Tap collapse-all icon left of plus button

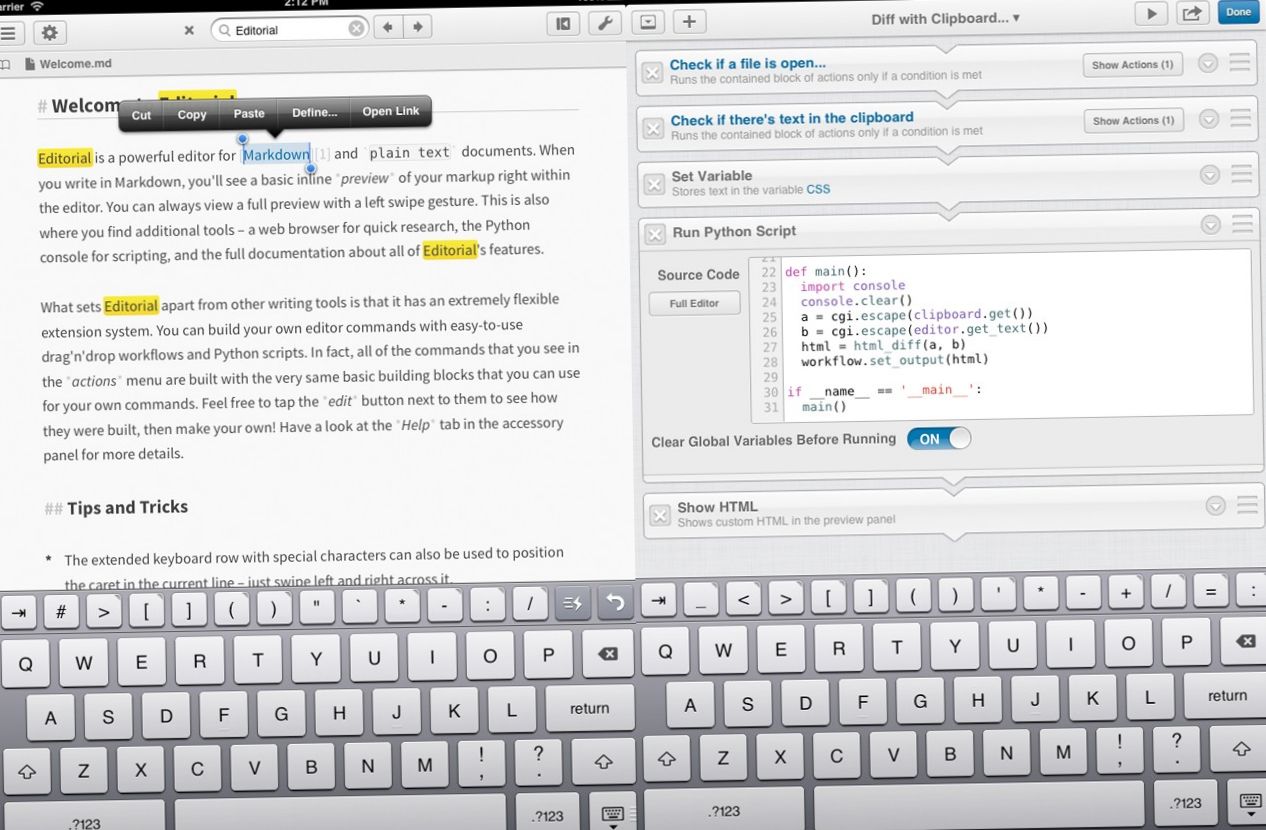tap(650, 20)
